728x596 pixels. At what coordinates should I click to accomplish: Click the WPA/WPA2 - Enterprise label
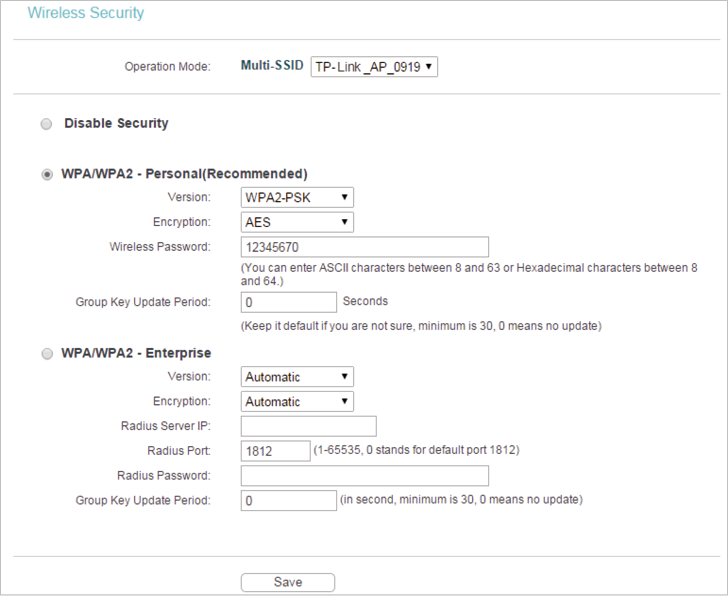(x=136, y=353)
